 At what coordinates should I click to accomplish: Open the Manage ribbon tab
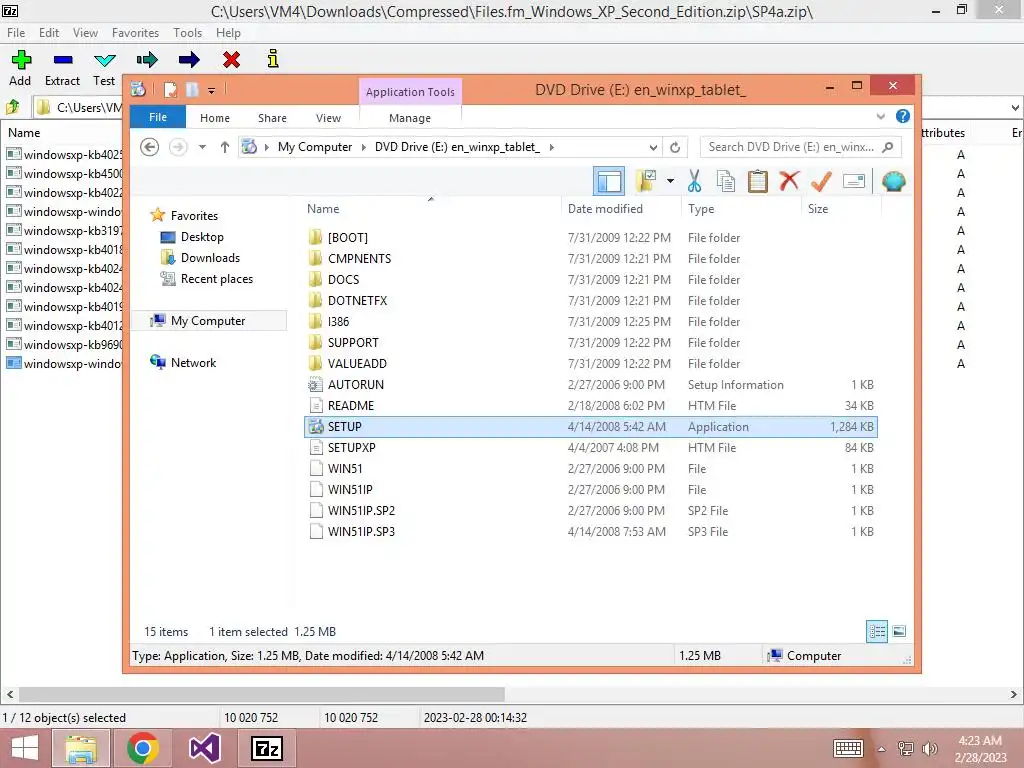point(410,118)
